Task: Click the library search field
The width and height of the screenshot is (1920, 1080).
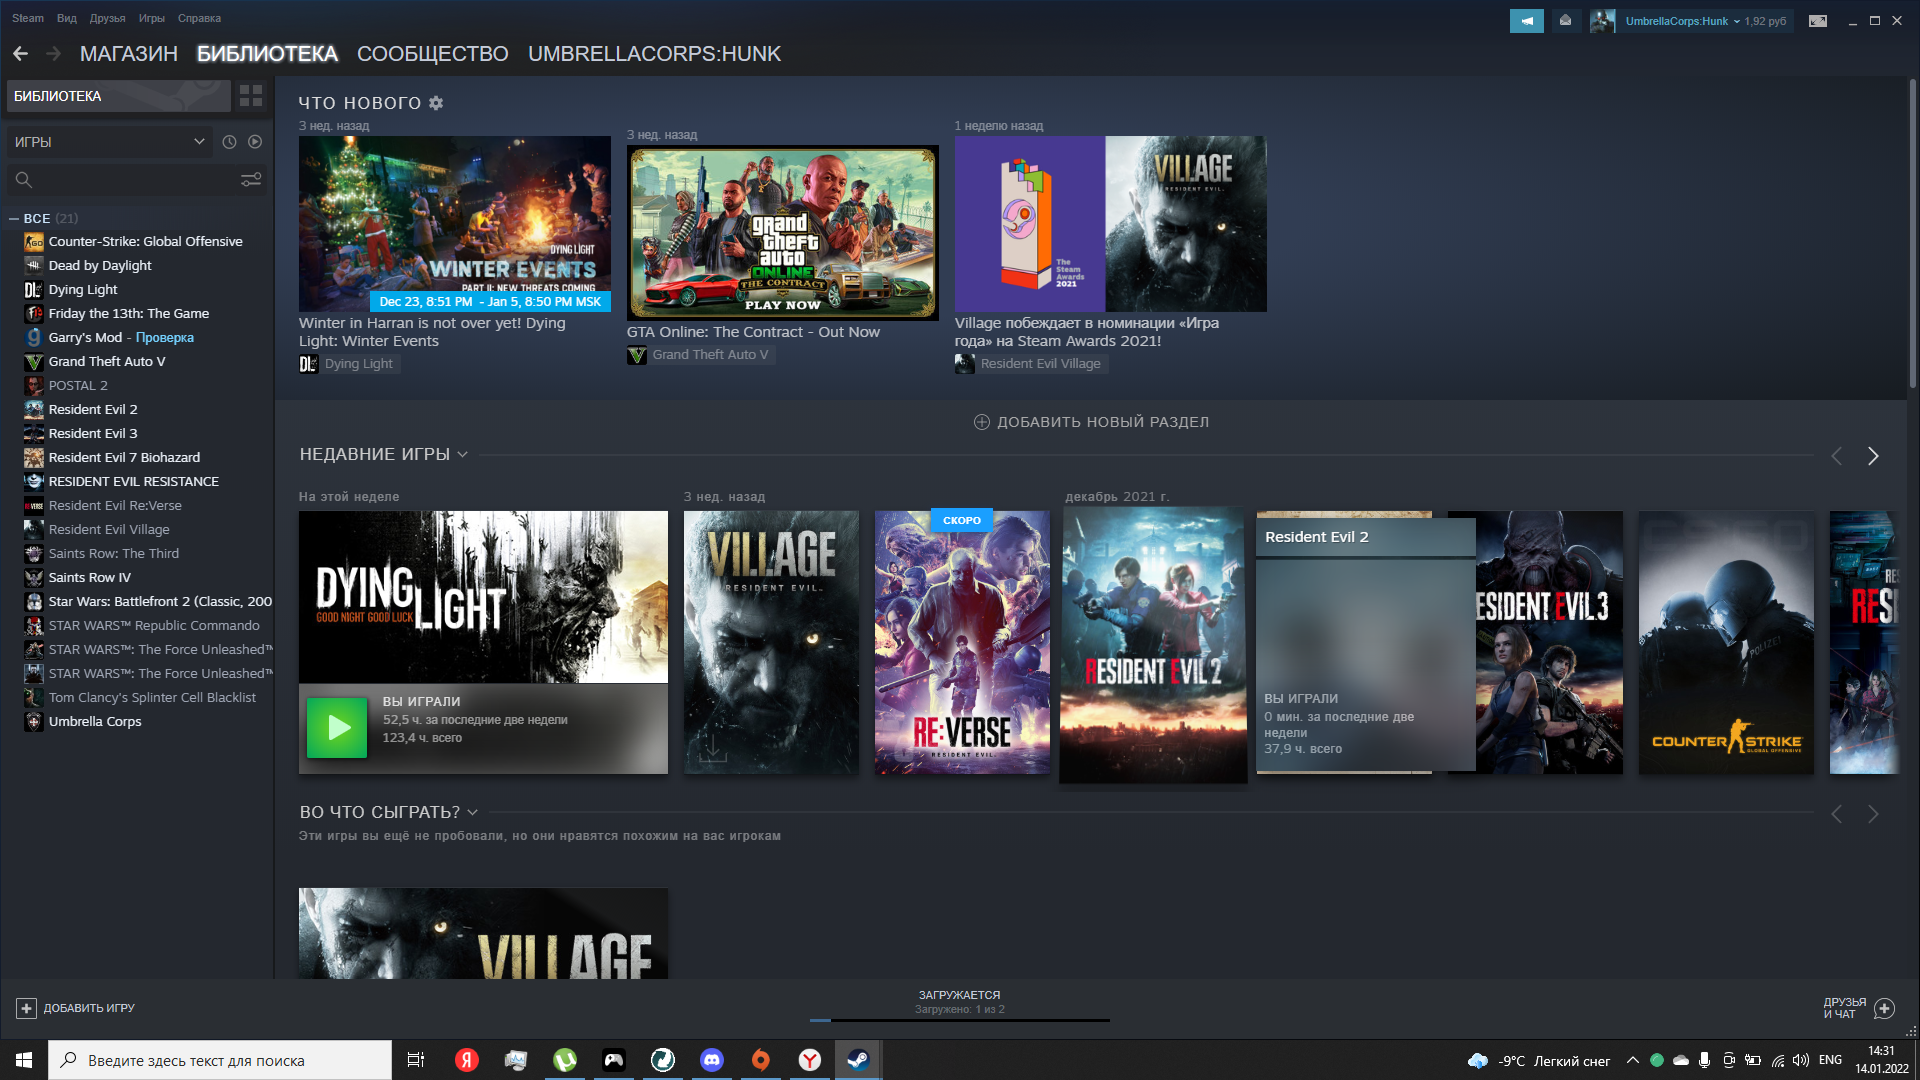Action: tap(135, 180)
